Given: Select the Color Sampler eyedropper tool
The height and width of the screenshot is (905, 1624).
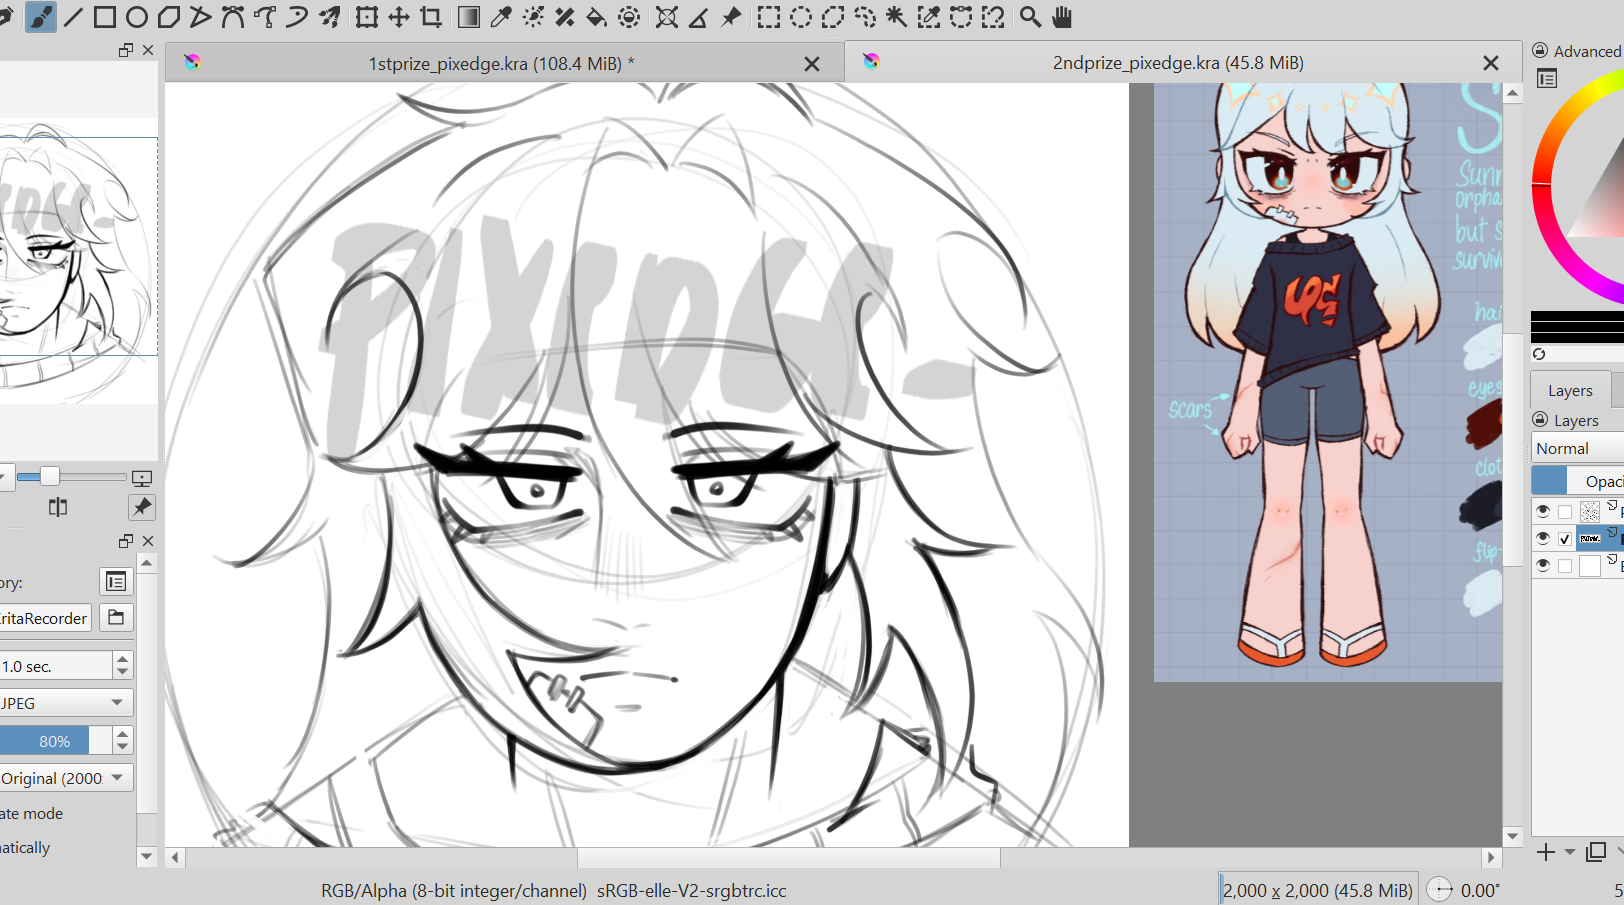Looking at the screenshot, I should click(501, 17).
